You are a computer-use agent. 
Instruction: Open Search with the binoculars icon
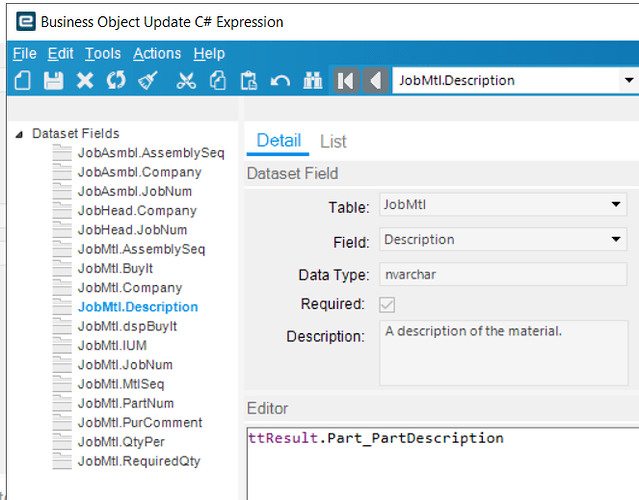[x=312, y=81]
